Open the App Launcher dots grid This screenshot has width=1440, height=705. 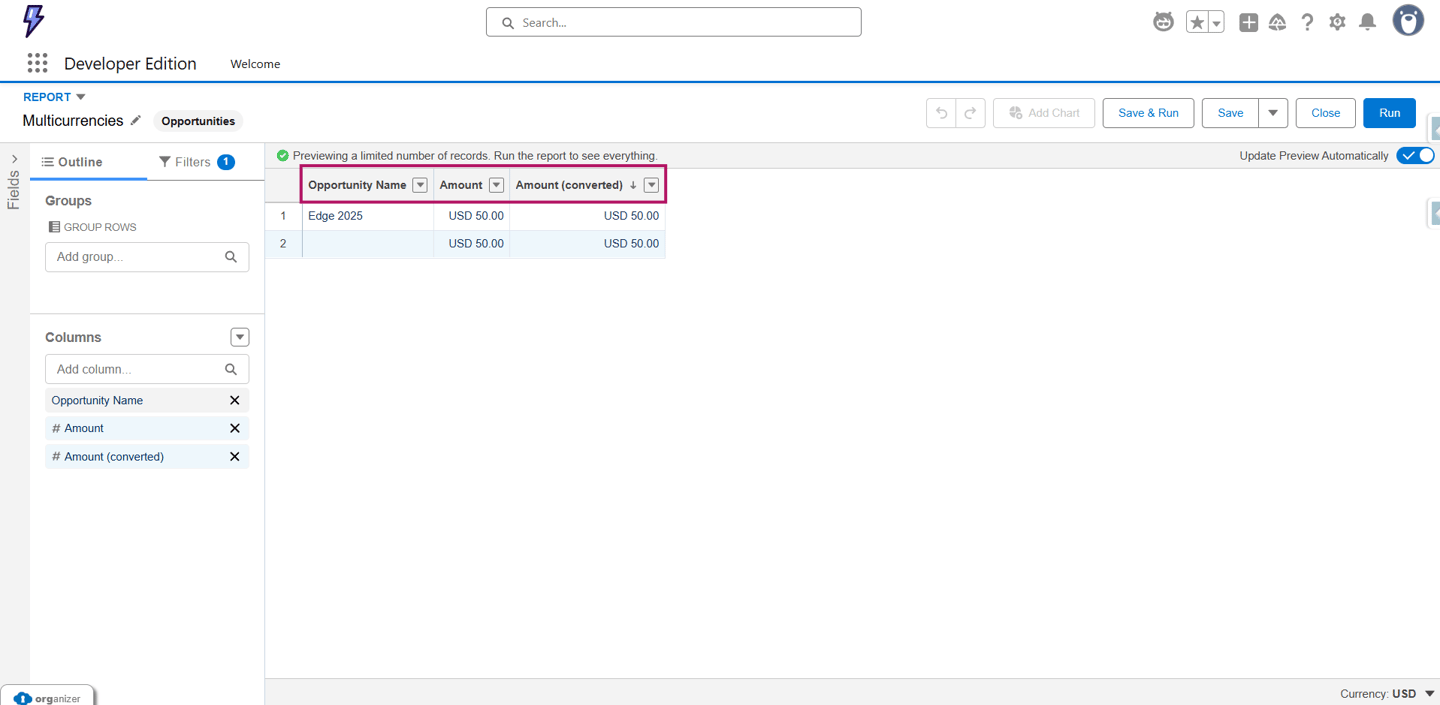coord(37,63)
